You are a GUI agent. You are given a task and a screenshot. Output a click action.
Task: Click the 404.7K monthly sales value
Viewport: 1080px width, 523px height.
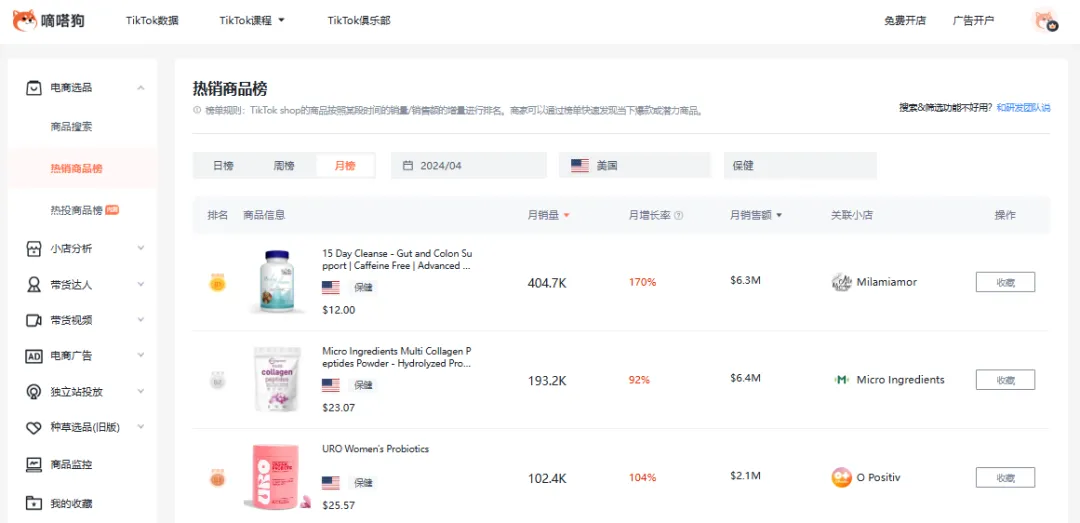pyautogui.click(x=547, y=283)
